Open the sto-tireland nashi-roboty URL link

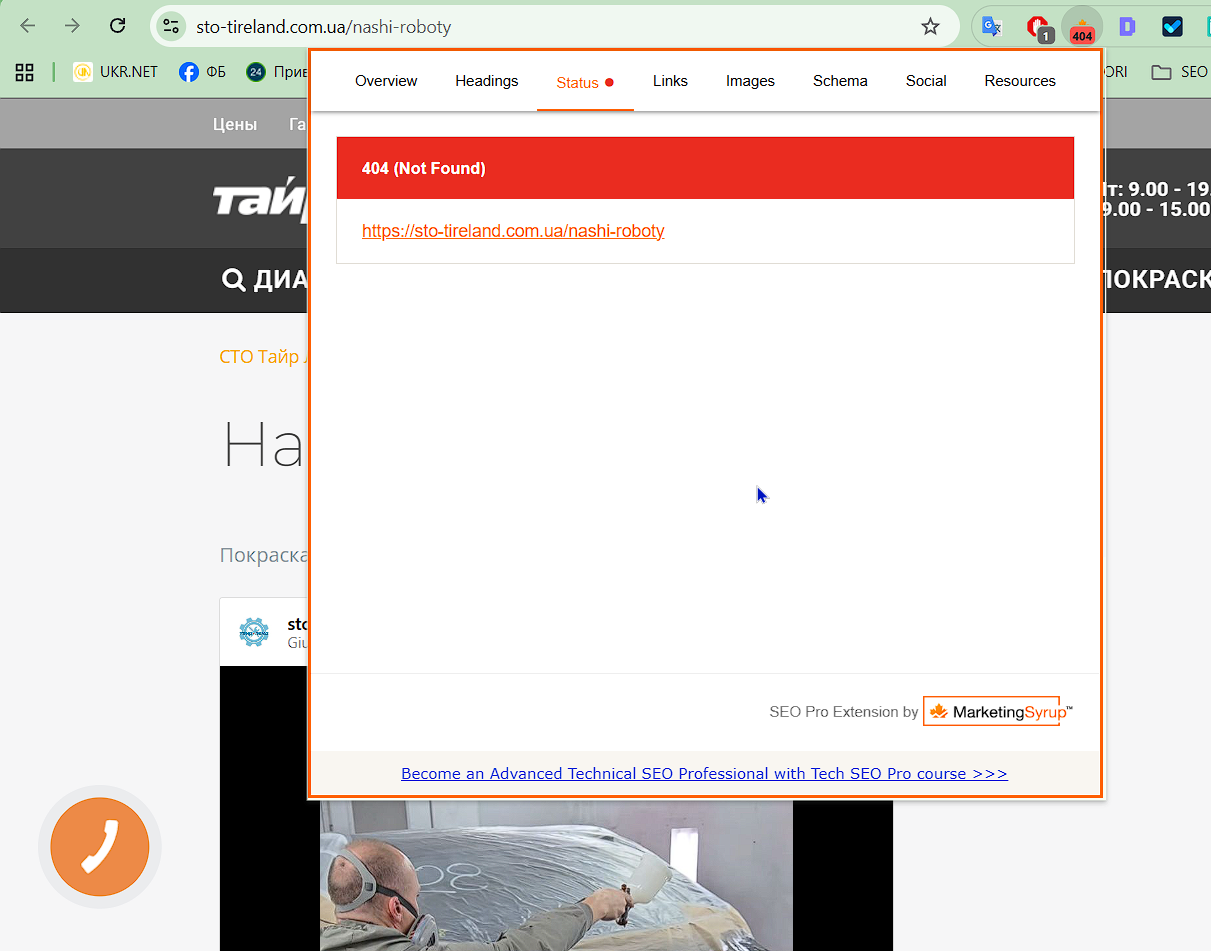(513, 231)
